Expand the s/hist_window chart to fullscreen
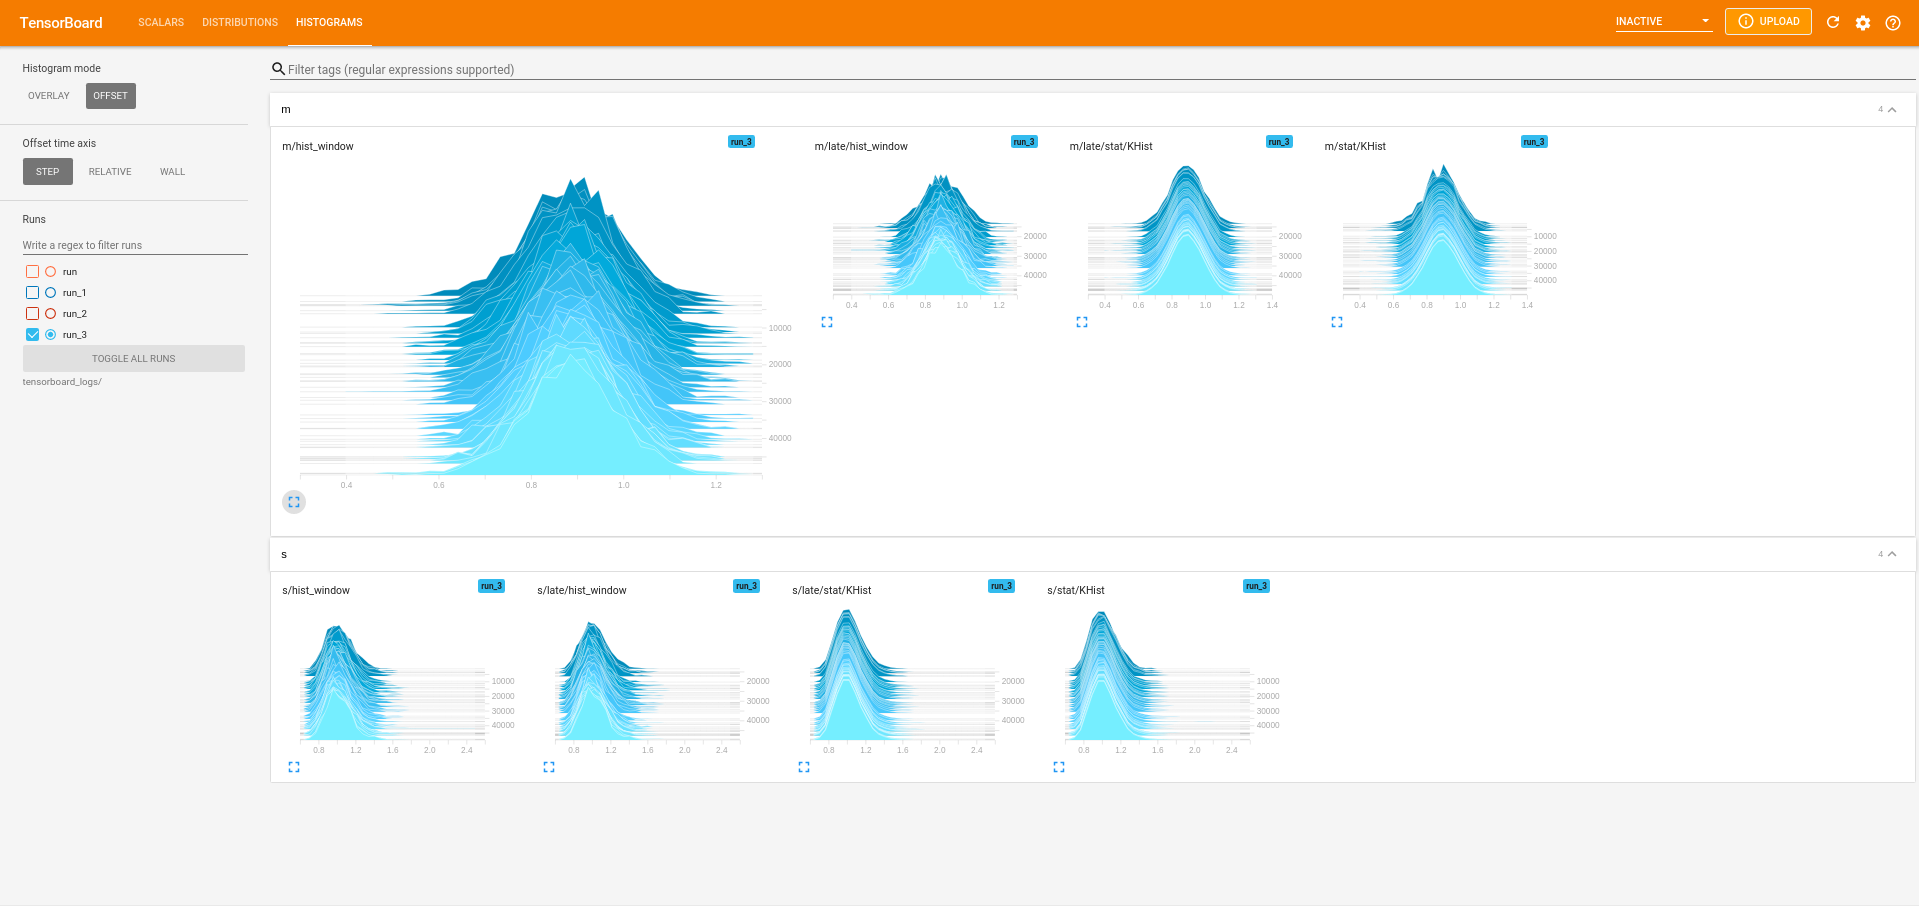1919x906 pixels. point(293,766)
